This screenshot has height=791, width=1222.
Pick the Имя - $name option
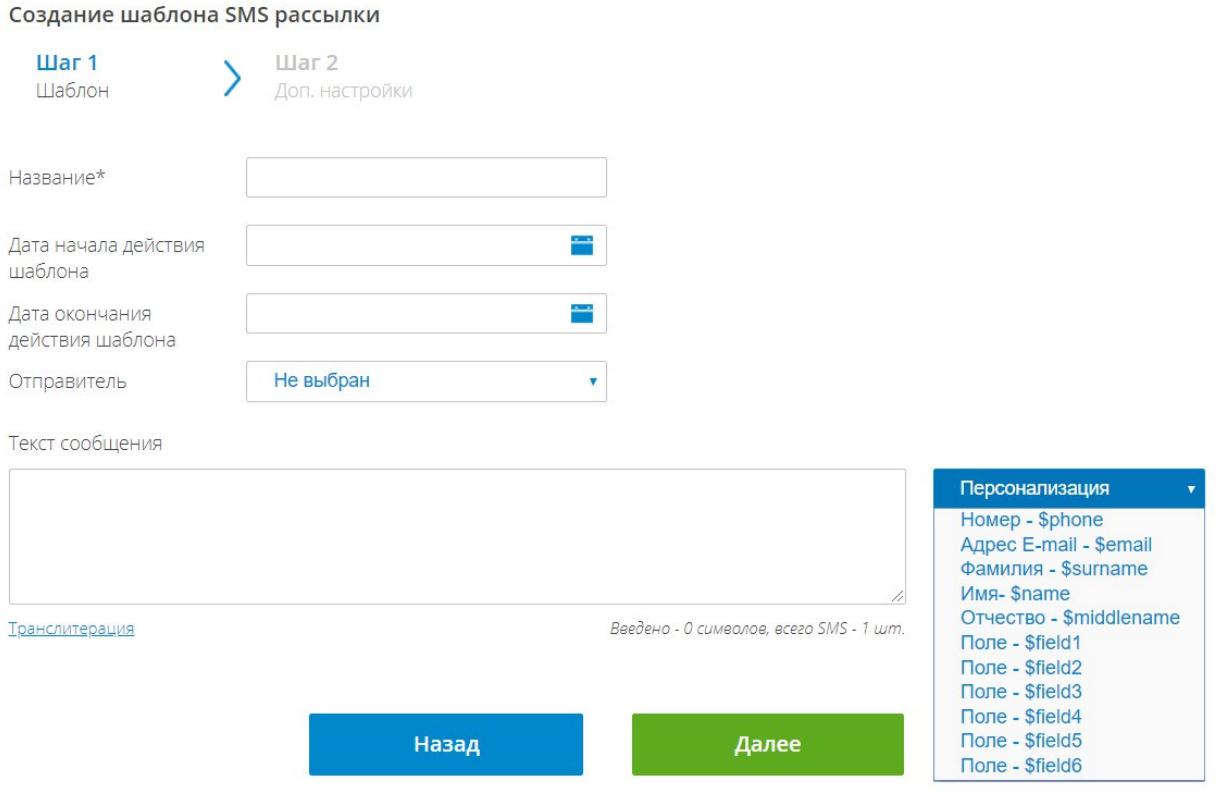coord(1014,594)
